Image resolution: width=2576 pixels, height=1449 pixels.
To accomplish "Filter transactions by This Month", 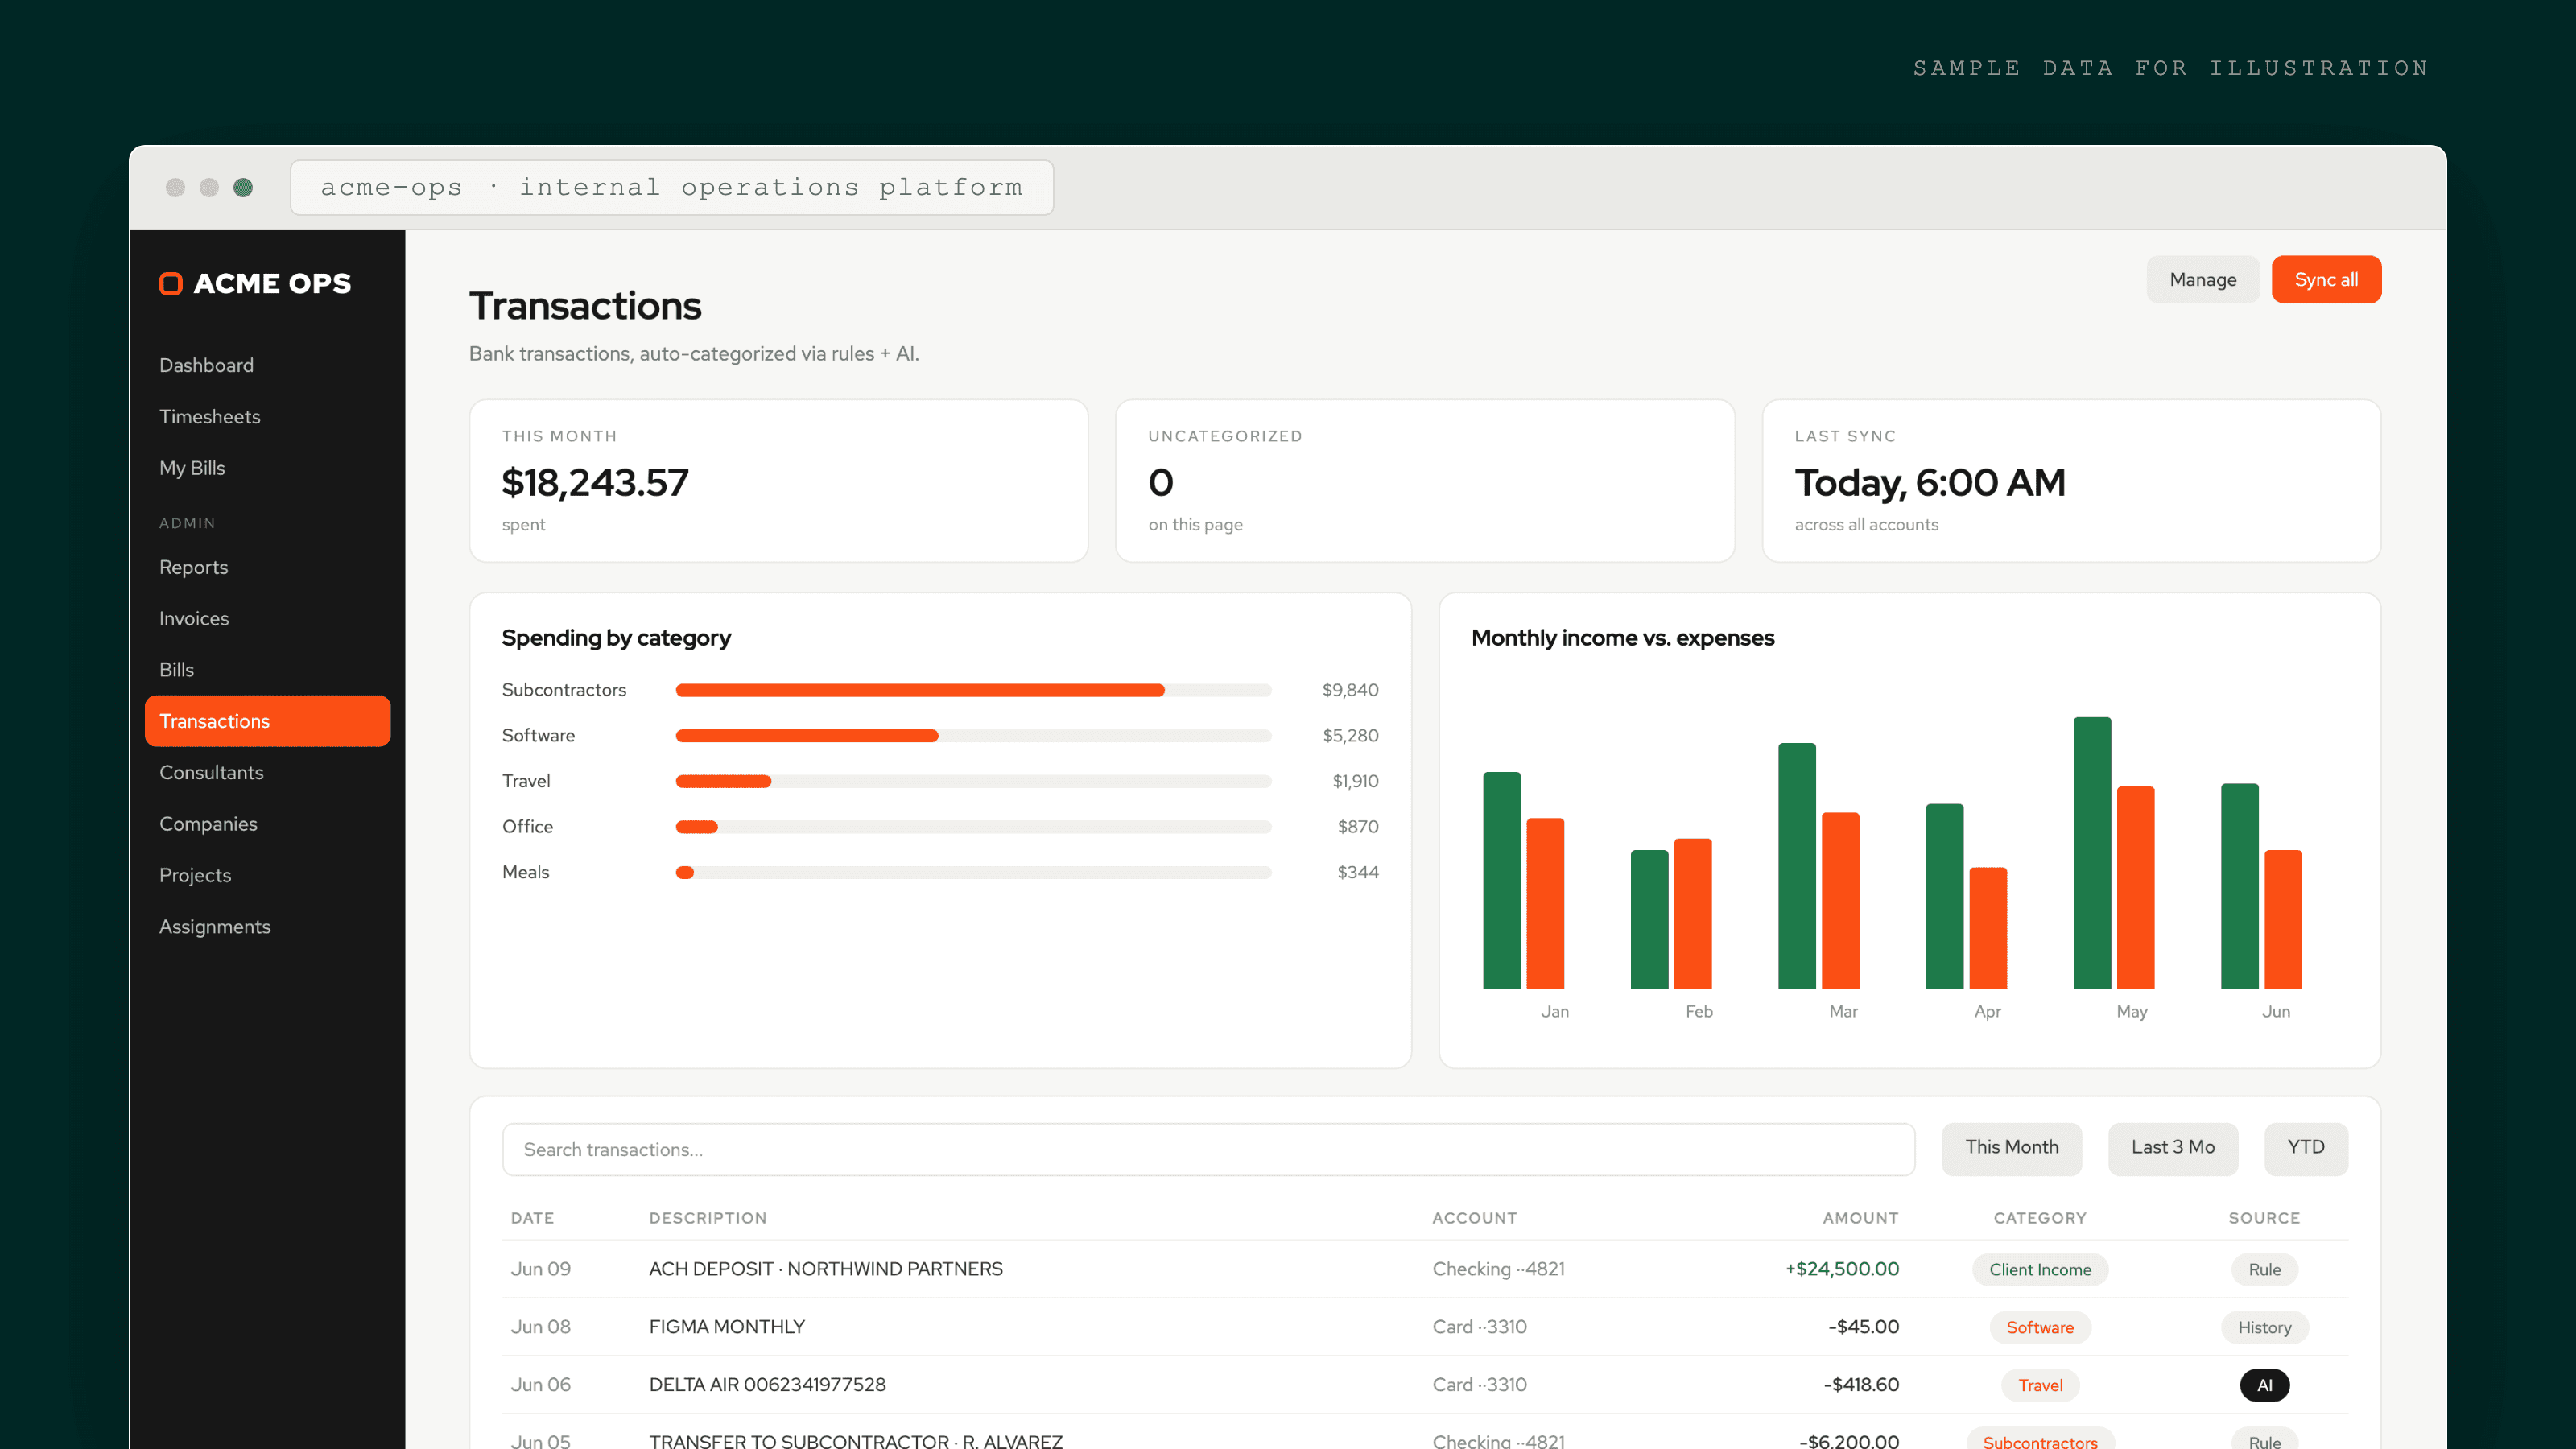I will (2011, 1148).
